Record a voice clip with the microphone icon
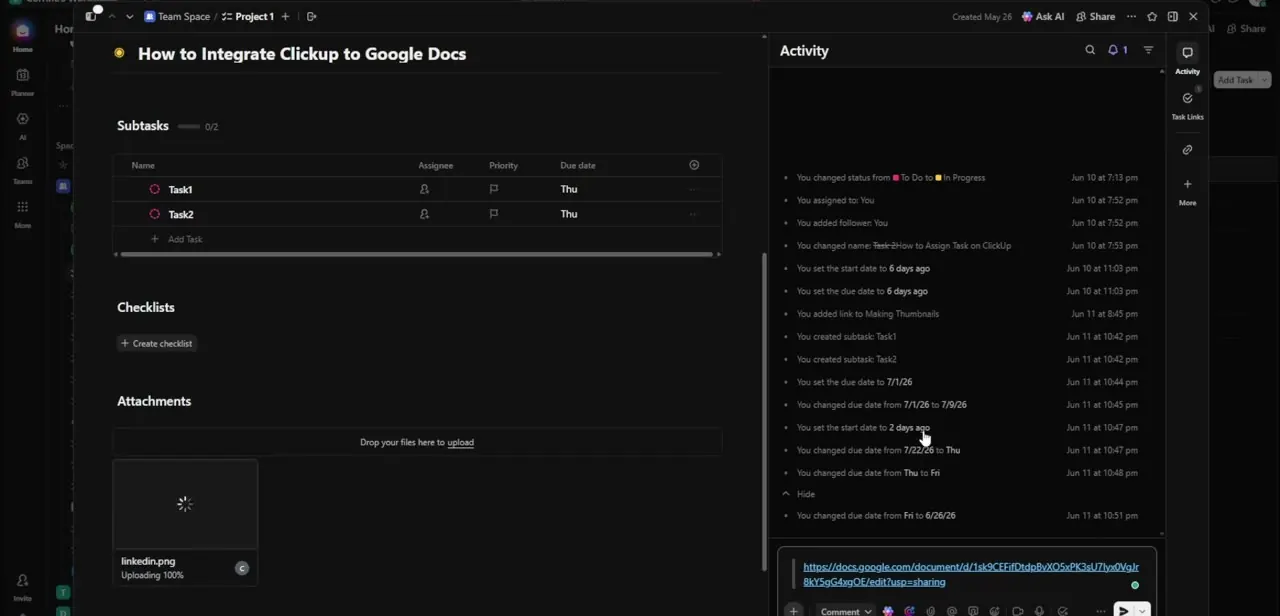The width and height of the screenshot is (1280, 616). click(x=1039, y=611)
